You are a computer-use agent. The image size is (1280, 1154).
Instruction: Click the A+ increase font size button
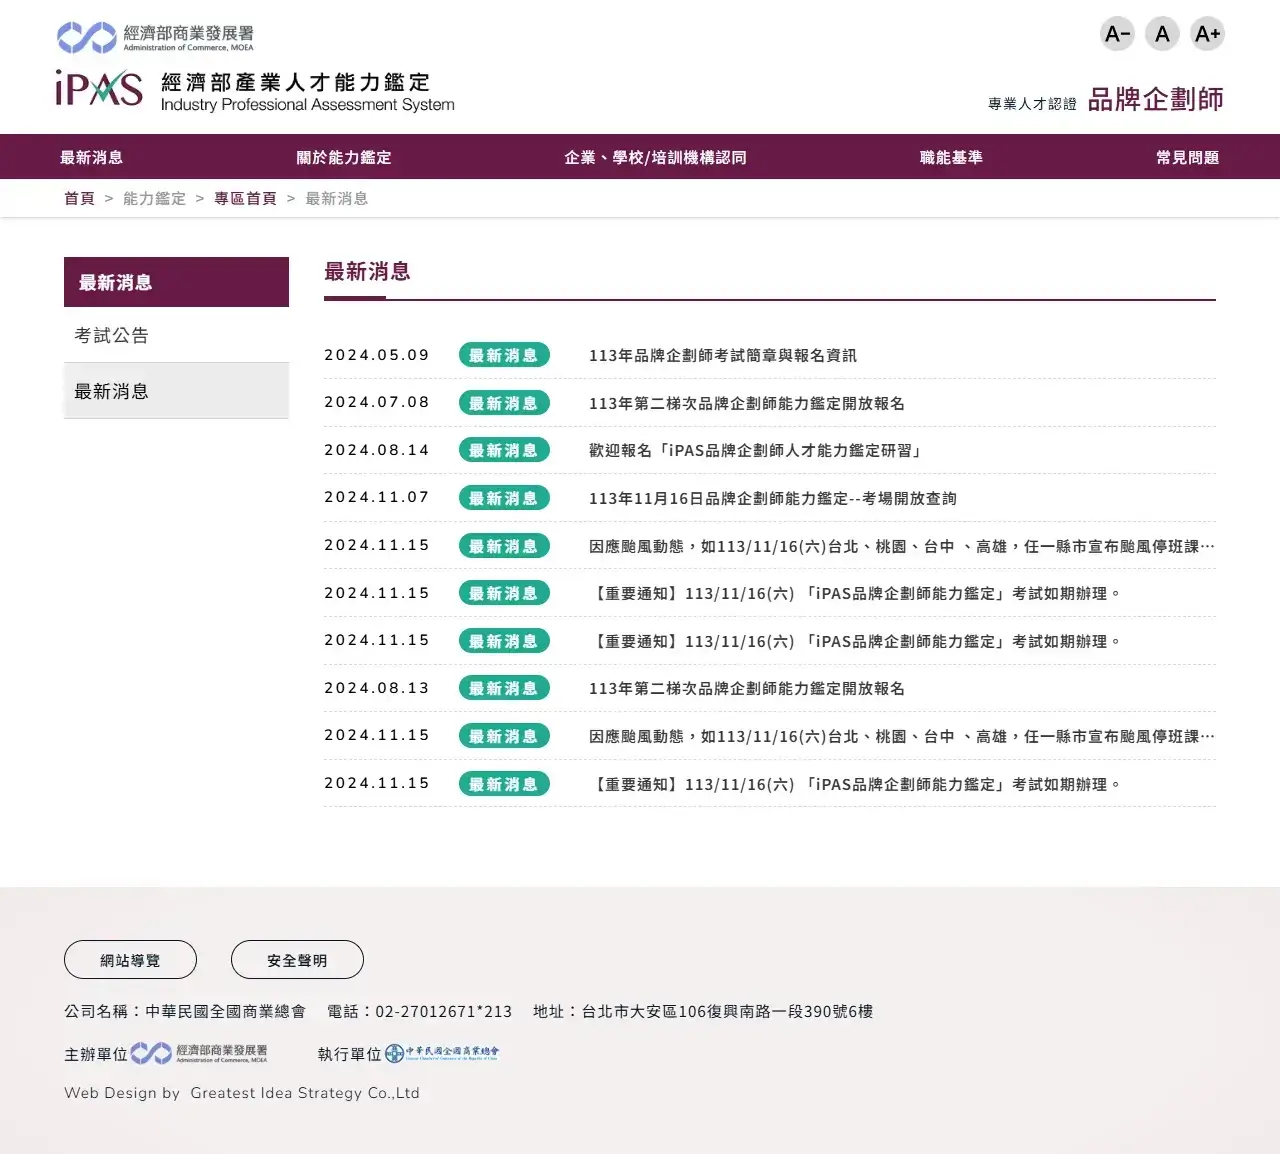(x=1207, y=34)
